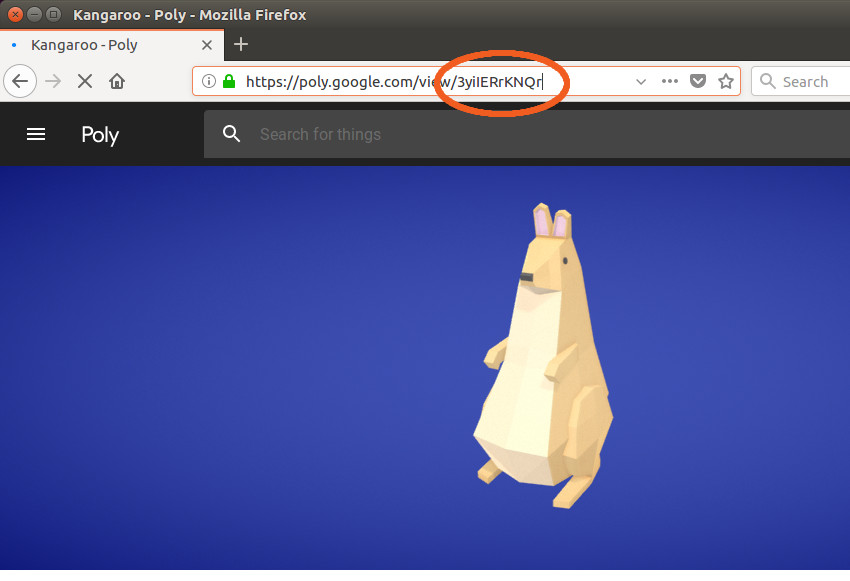Screen dimensions: 850x581
Task: Minimize the Firefox window
Action: [x=34, y=15]
